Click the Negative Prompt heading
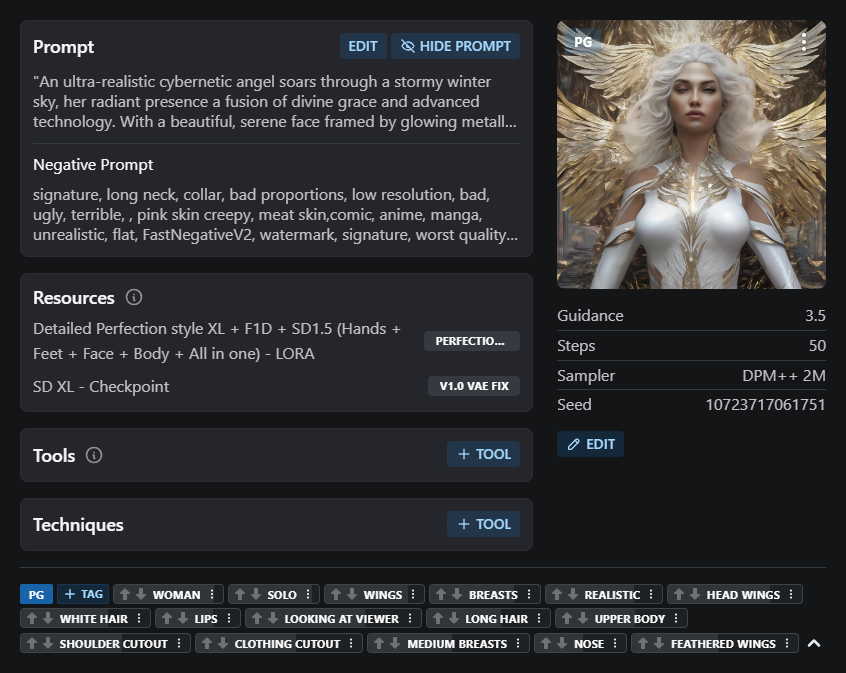 click(93, 165)
